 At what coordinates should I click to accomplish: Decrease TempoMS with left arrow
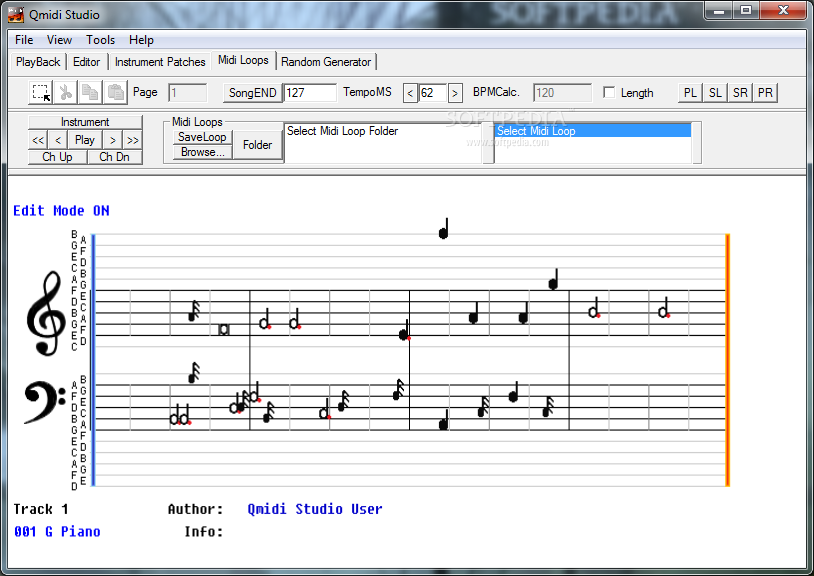point(410,93)
